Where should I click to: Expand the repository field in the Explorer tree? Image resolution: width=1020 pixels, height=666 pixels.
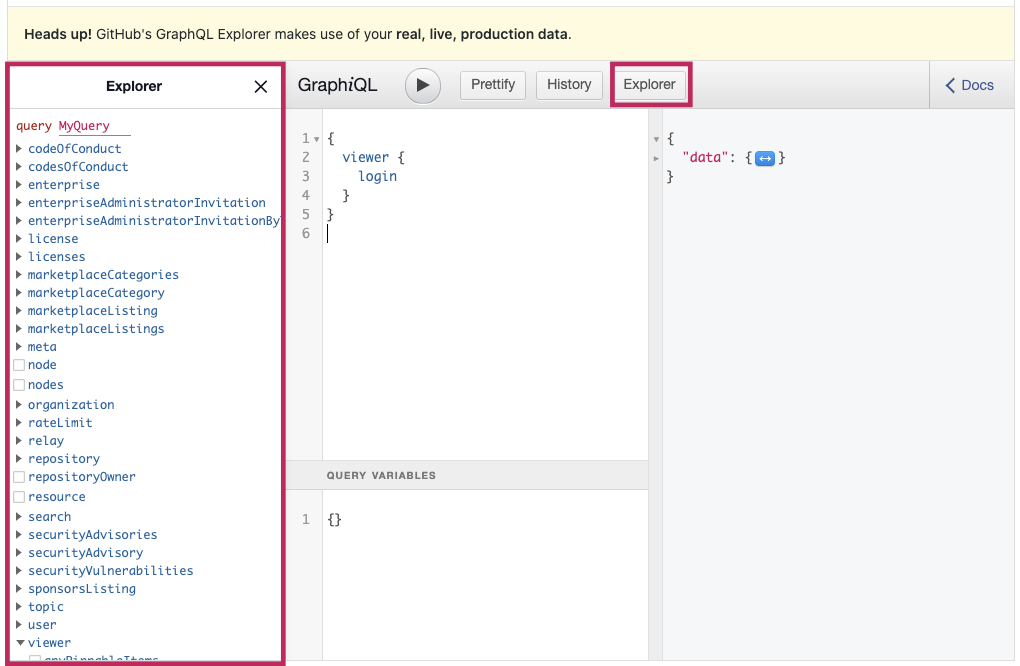coord(18,458)
